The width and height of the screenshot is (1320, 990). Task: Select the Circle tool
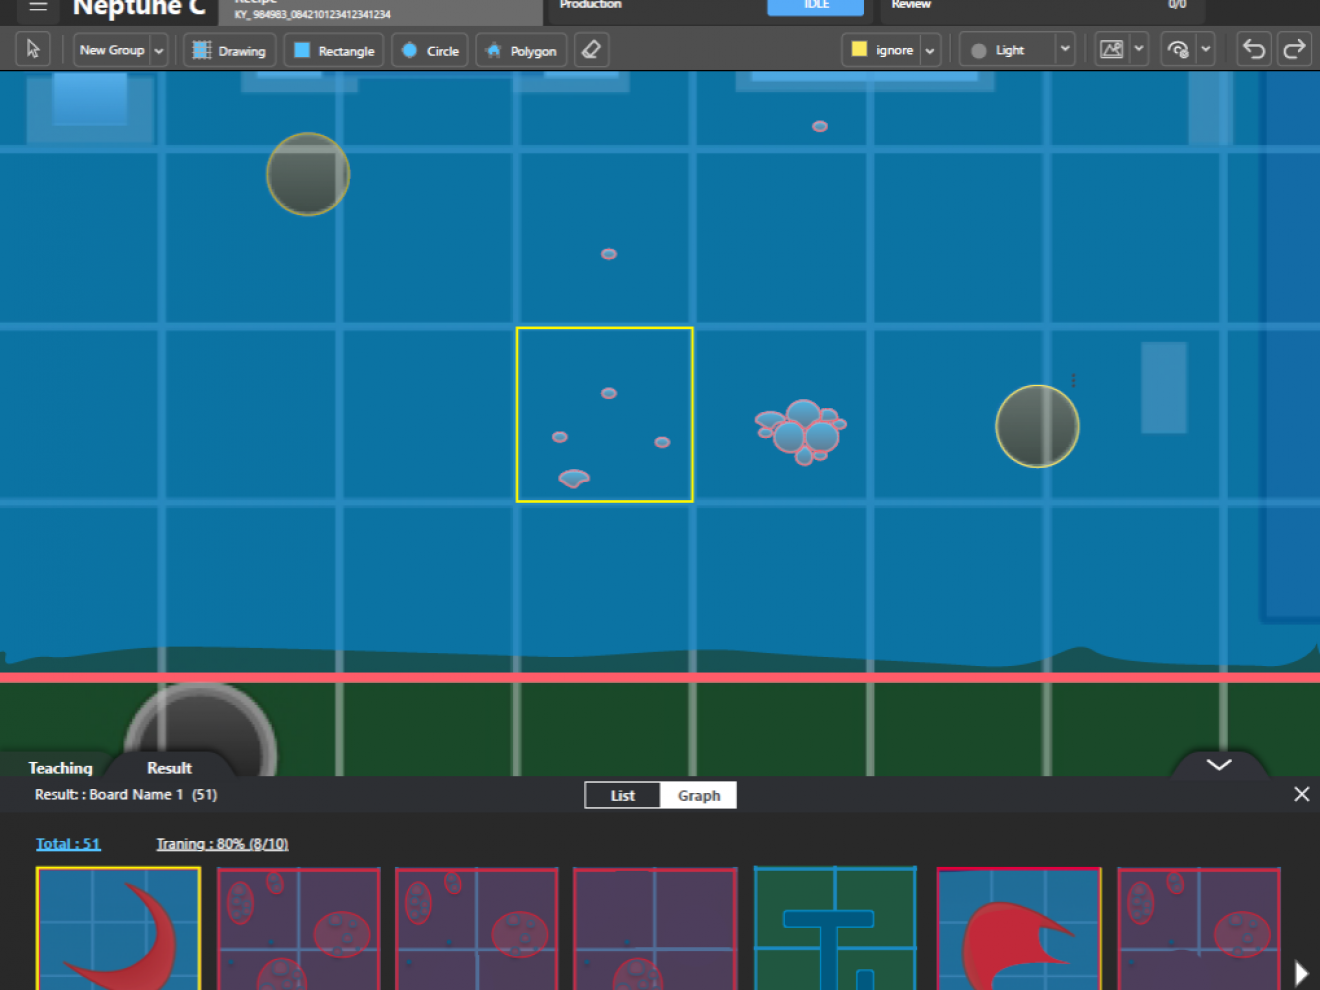click(430, 50)
